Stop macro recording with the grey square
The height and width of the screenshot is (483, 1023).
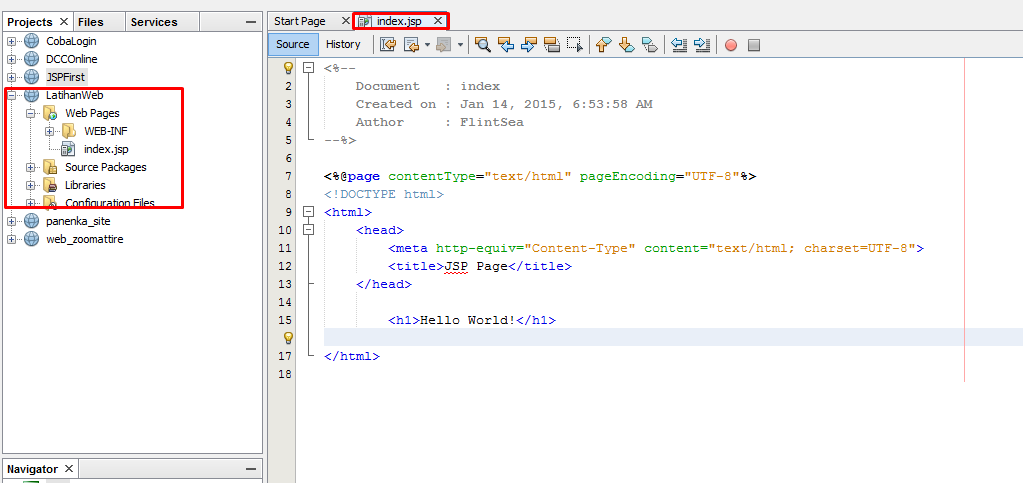coord(754,45)
